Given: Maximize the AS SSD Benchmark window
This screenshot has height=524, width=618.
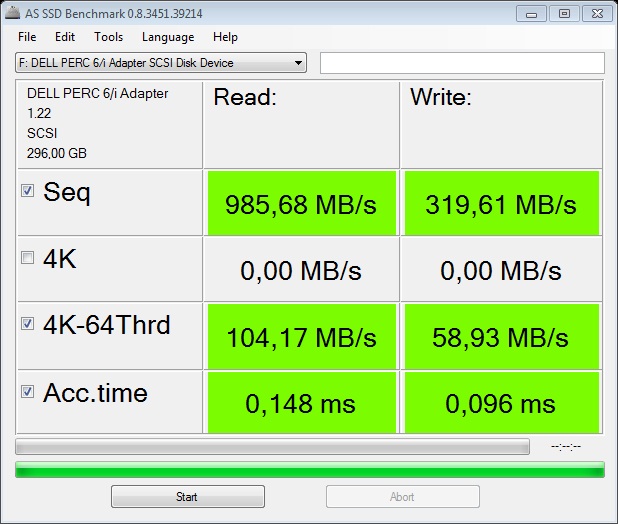Looking at the screenshot, I should (564, 14).
